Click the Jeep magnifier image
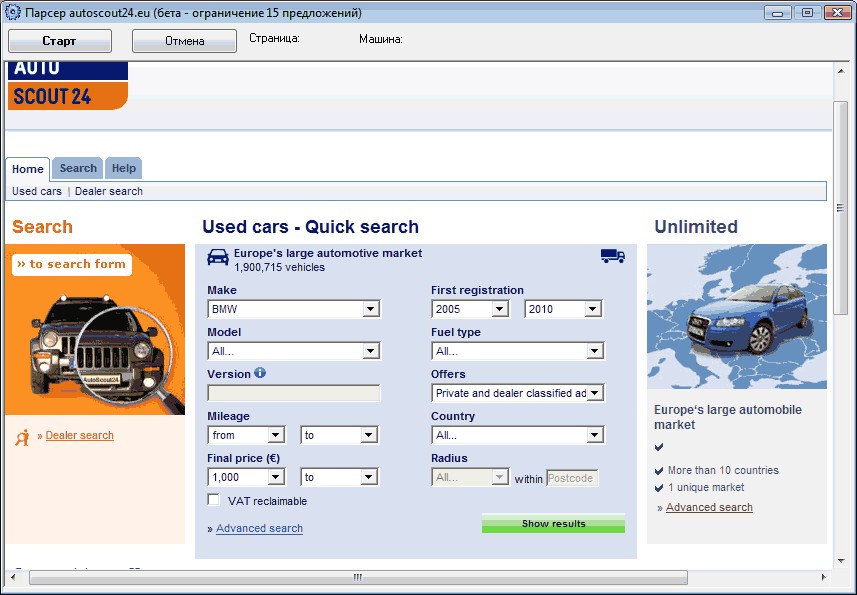This screenshot has height=595, width=857. pos(95,329)
